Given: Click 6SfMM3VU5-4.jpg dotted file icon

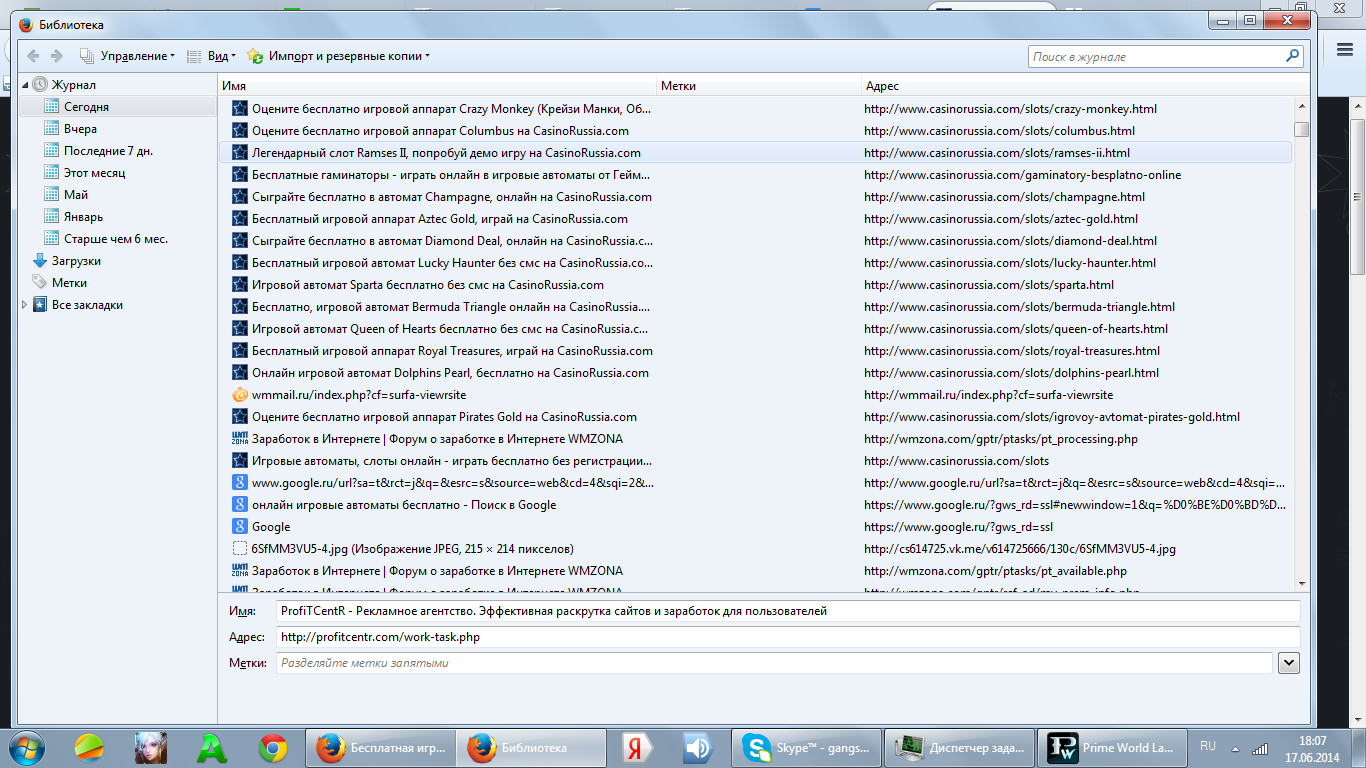Looking at the screenshot, I should [240, 549].
